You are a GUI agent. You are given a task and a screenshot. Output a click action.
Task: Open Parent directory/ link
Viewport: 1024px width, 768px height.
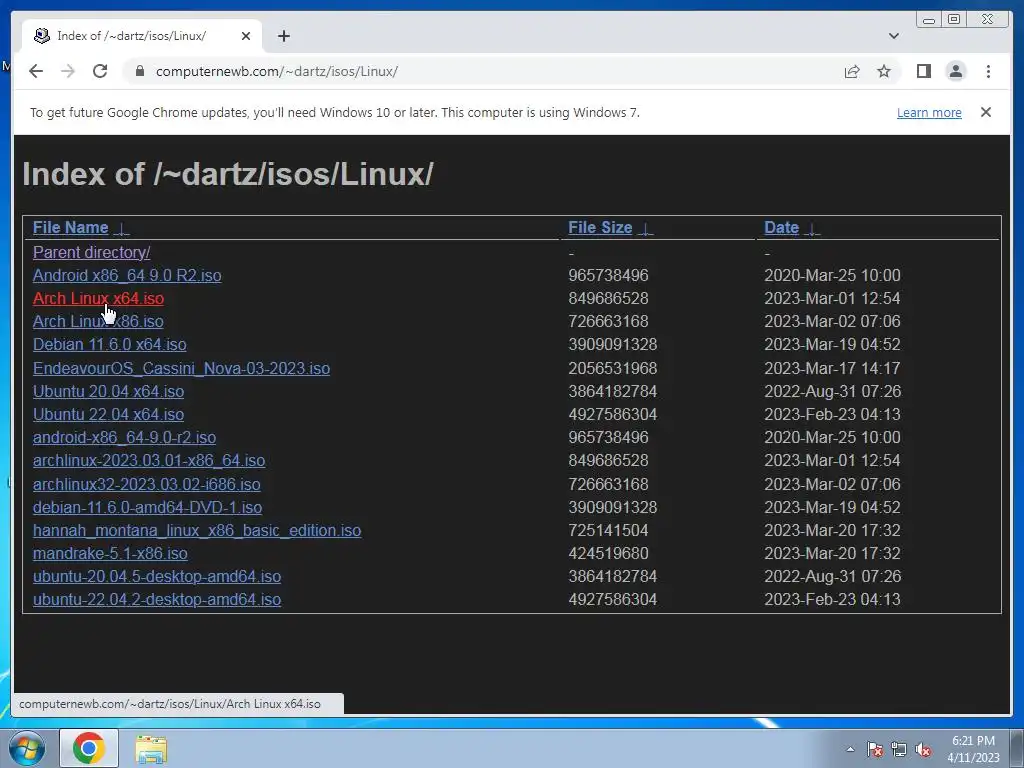(91, 252)
